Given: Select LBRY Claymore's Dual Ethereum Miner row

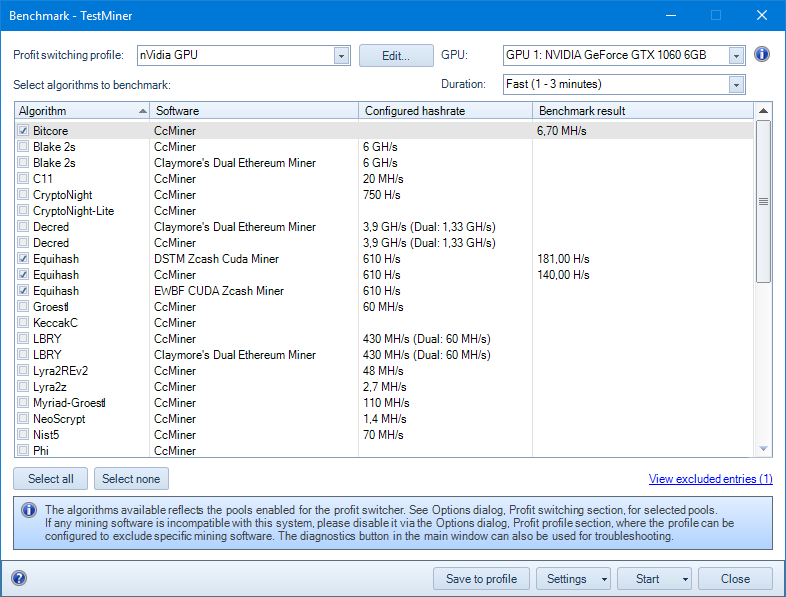Looking at the screenshot, I should tap(384, 354).
